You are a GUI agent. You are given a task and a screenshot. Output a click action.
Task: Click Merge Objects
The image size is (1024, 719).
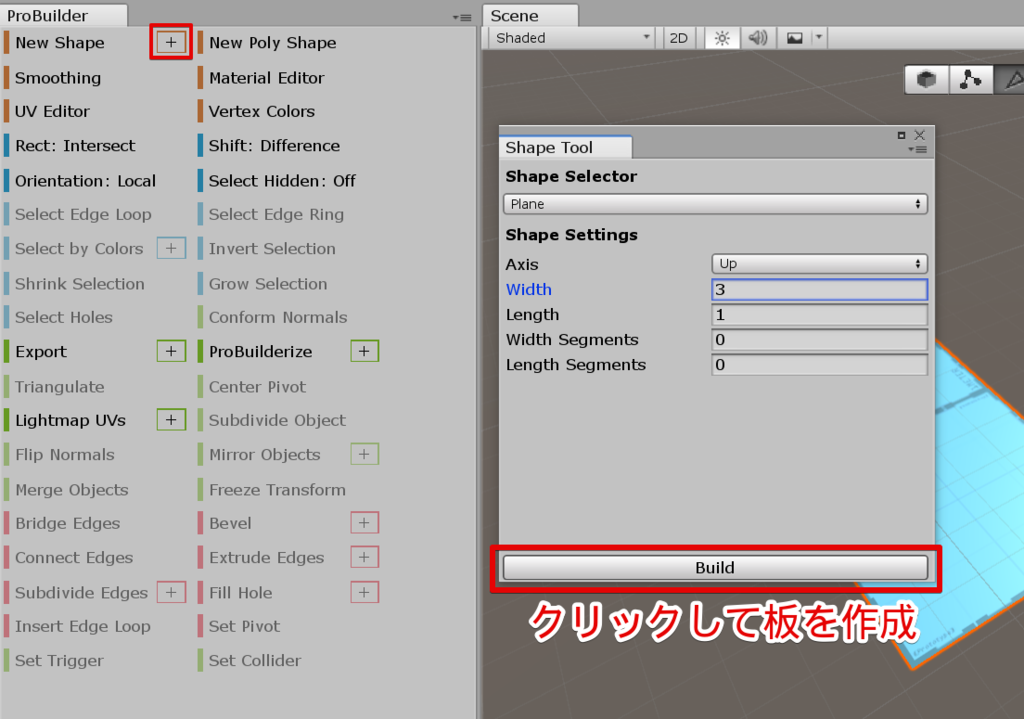tap(72, 490)
